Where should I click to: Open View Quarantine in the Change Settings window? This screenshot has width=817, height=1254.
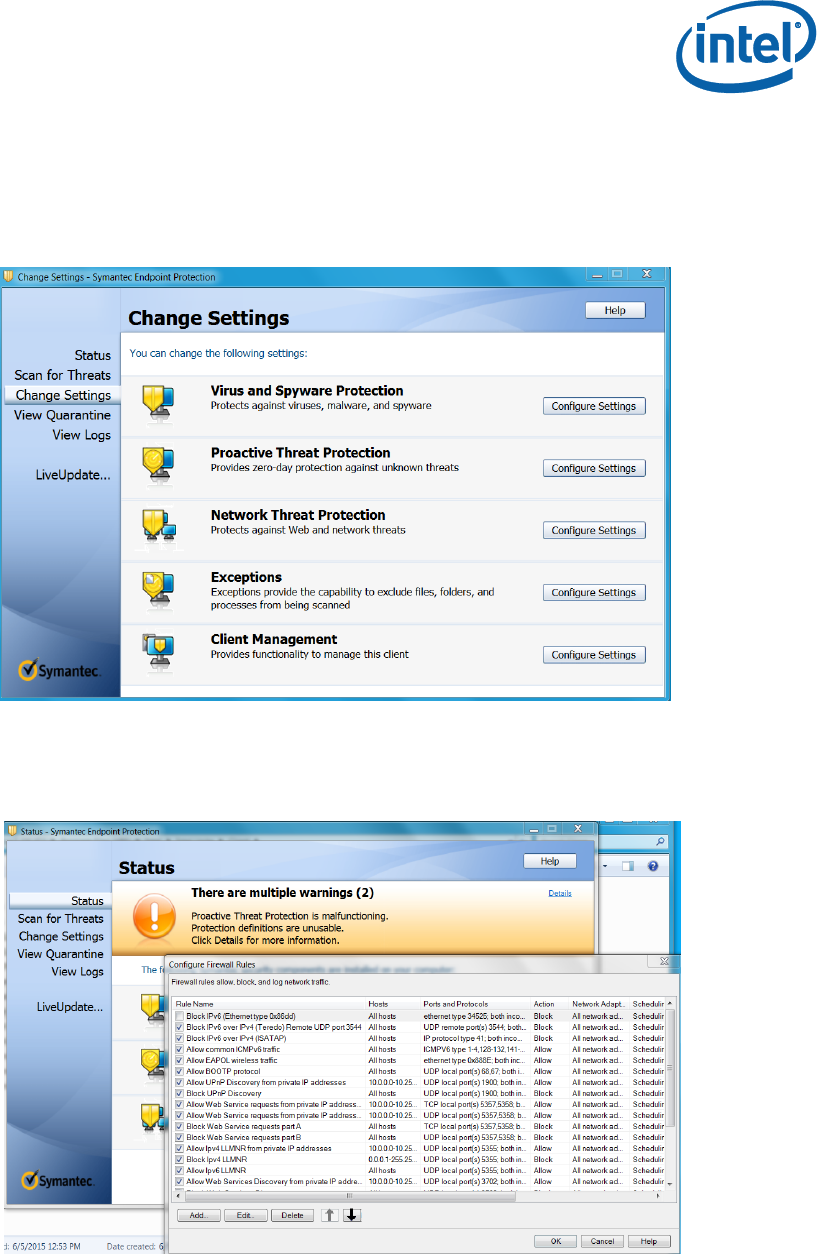pos(62,415)
